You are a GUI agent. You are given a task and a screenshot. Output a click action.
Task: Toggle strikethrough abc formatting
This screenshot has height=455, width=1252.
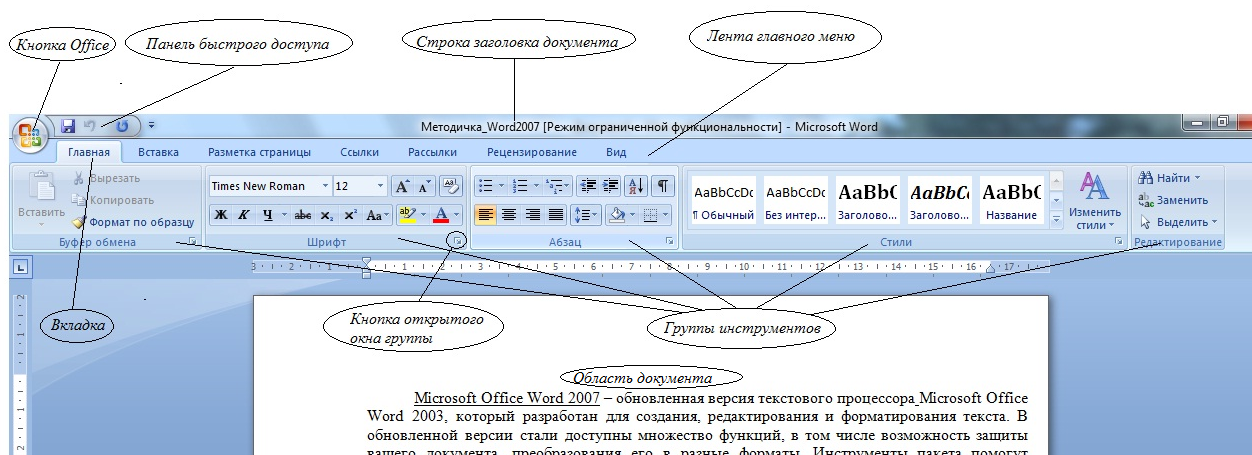pos(302,214)
